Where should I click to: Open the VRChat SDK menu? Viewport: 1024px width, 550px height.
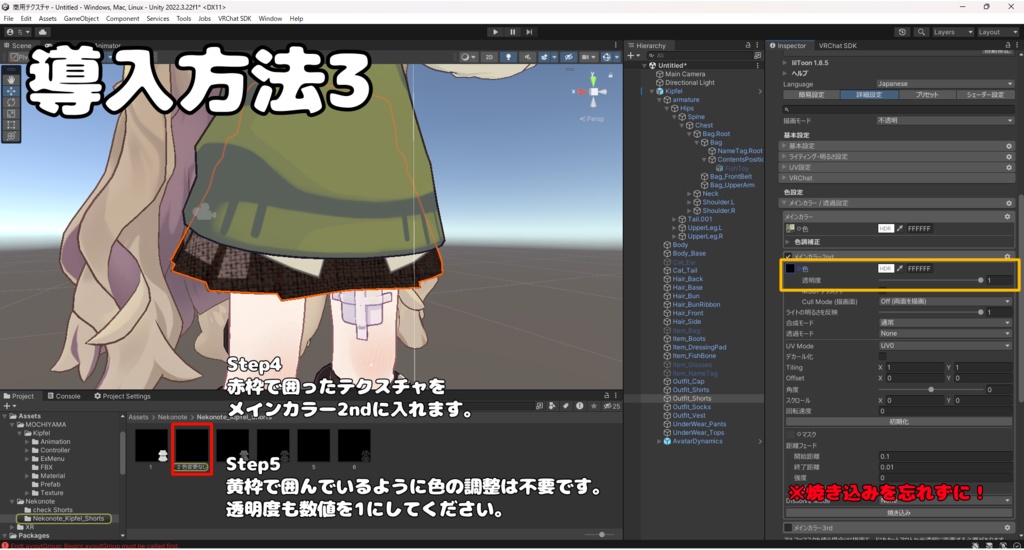(234, 19)
